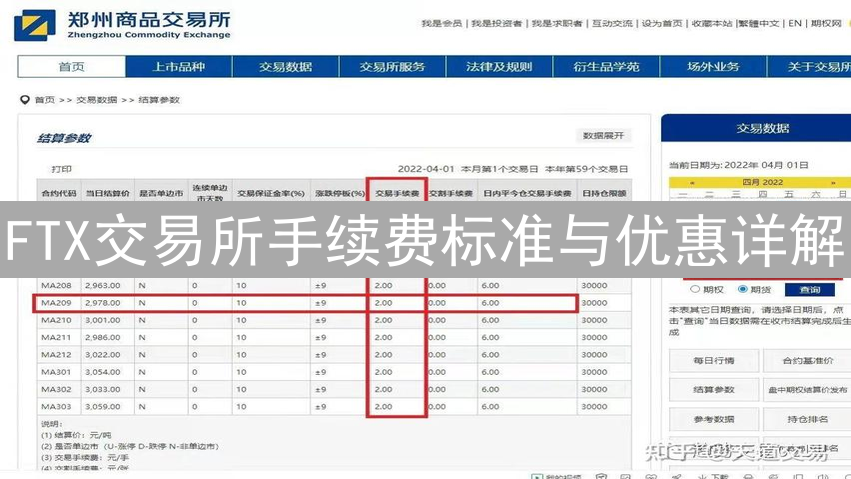
Task: Click the MA211 contract code cell
Action: click(56, 337)
